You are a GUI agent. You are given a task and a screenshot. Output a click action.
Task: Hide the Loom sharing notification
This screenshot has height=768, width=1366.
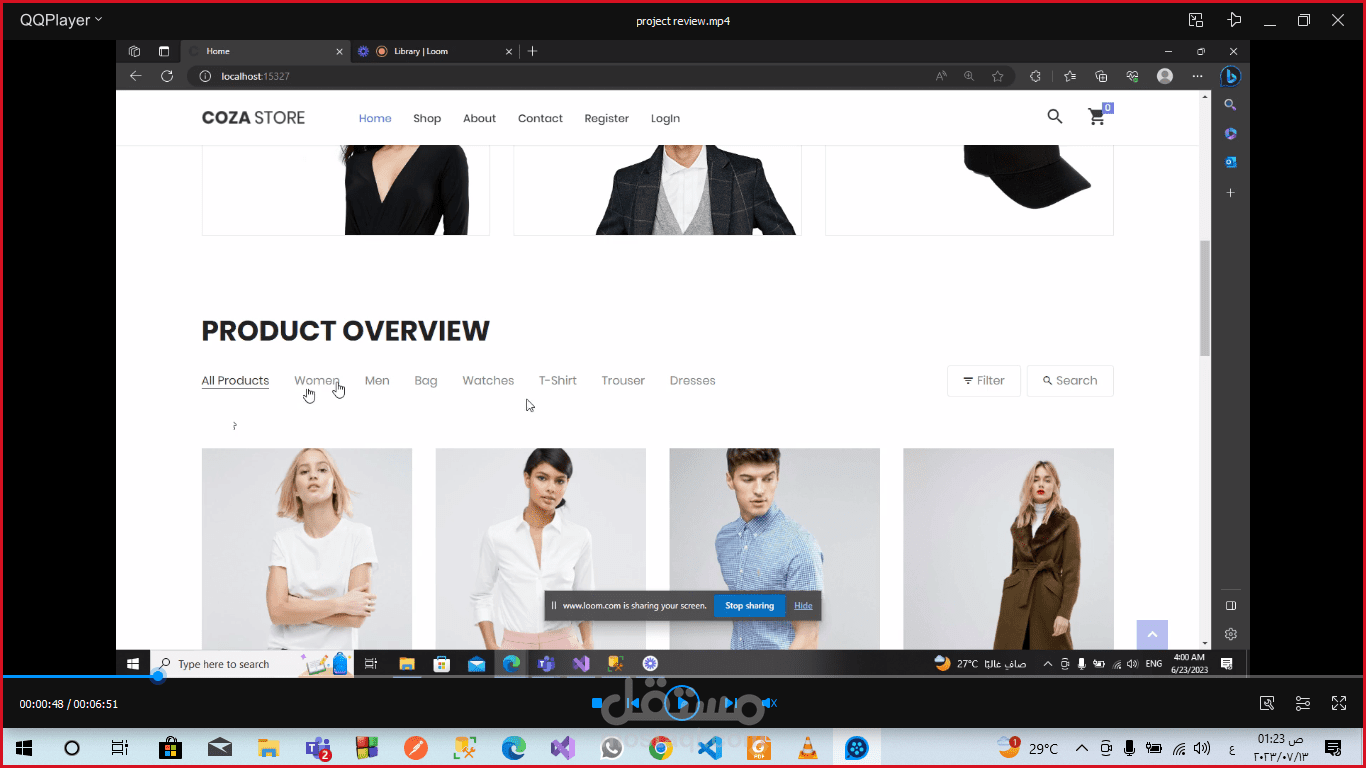(x=803, y=605)
